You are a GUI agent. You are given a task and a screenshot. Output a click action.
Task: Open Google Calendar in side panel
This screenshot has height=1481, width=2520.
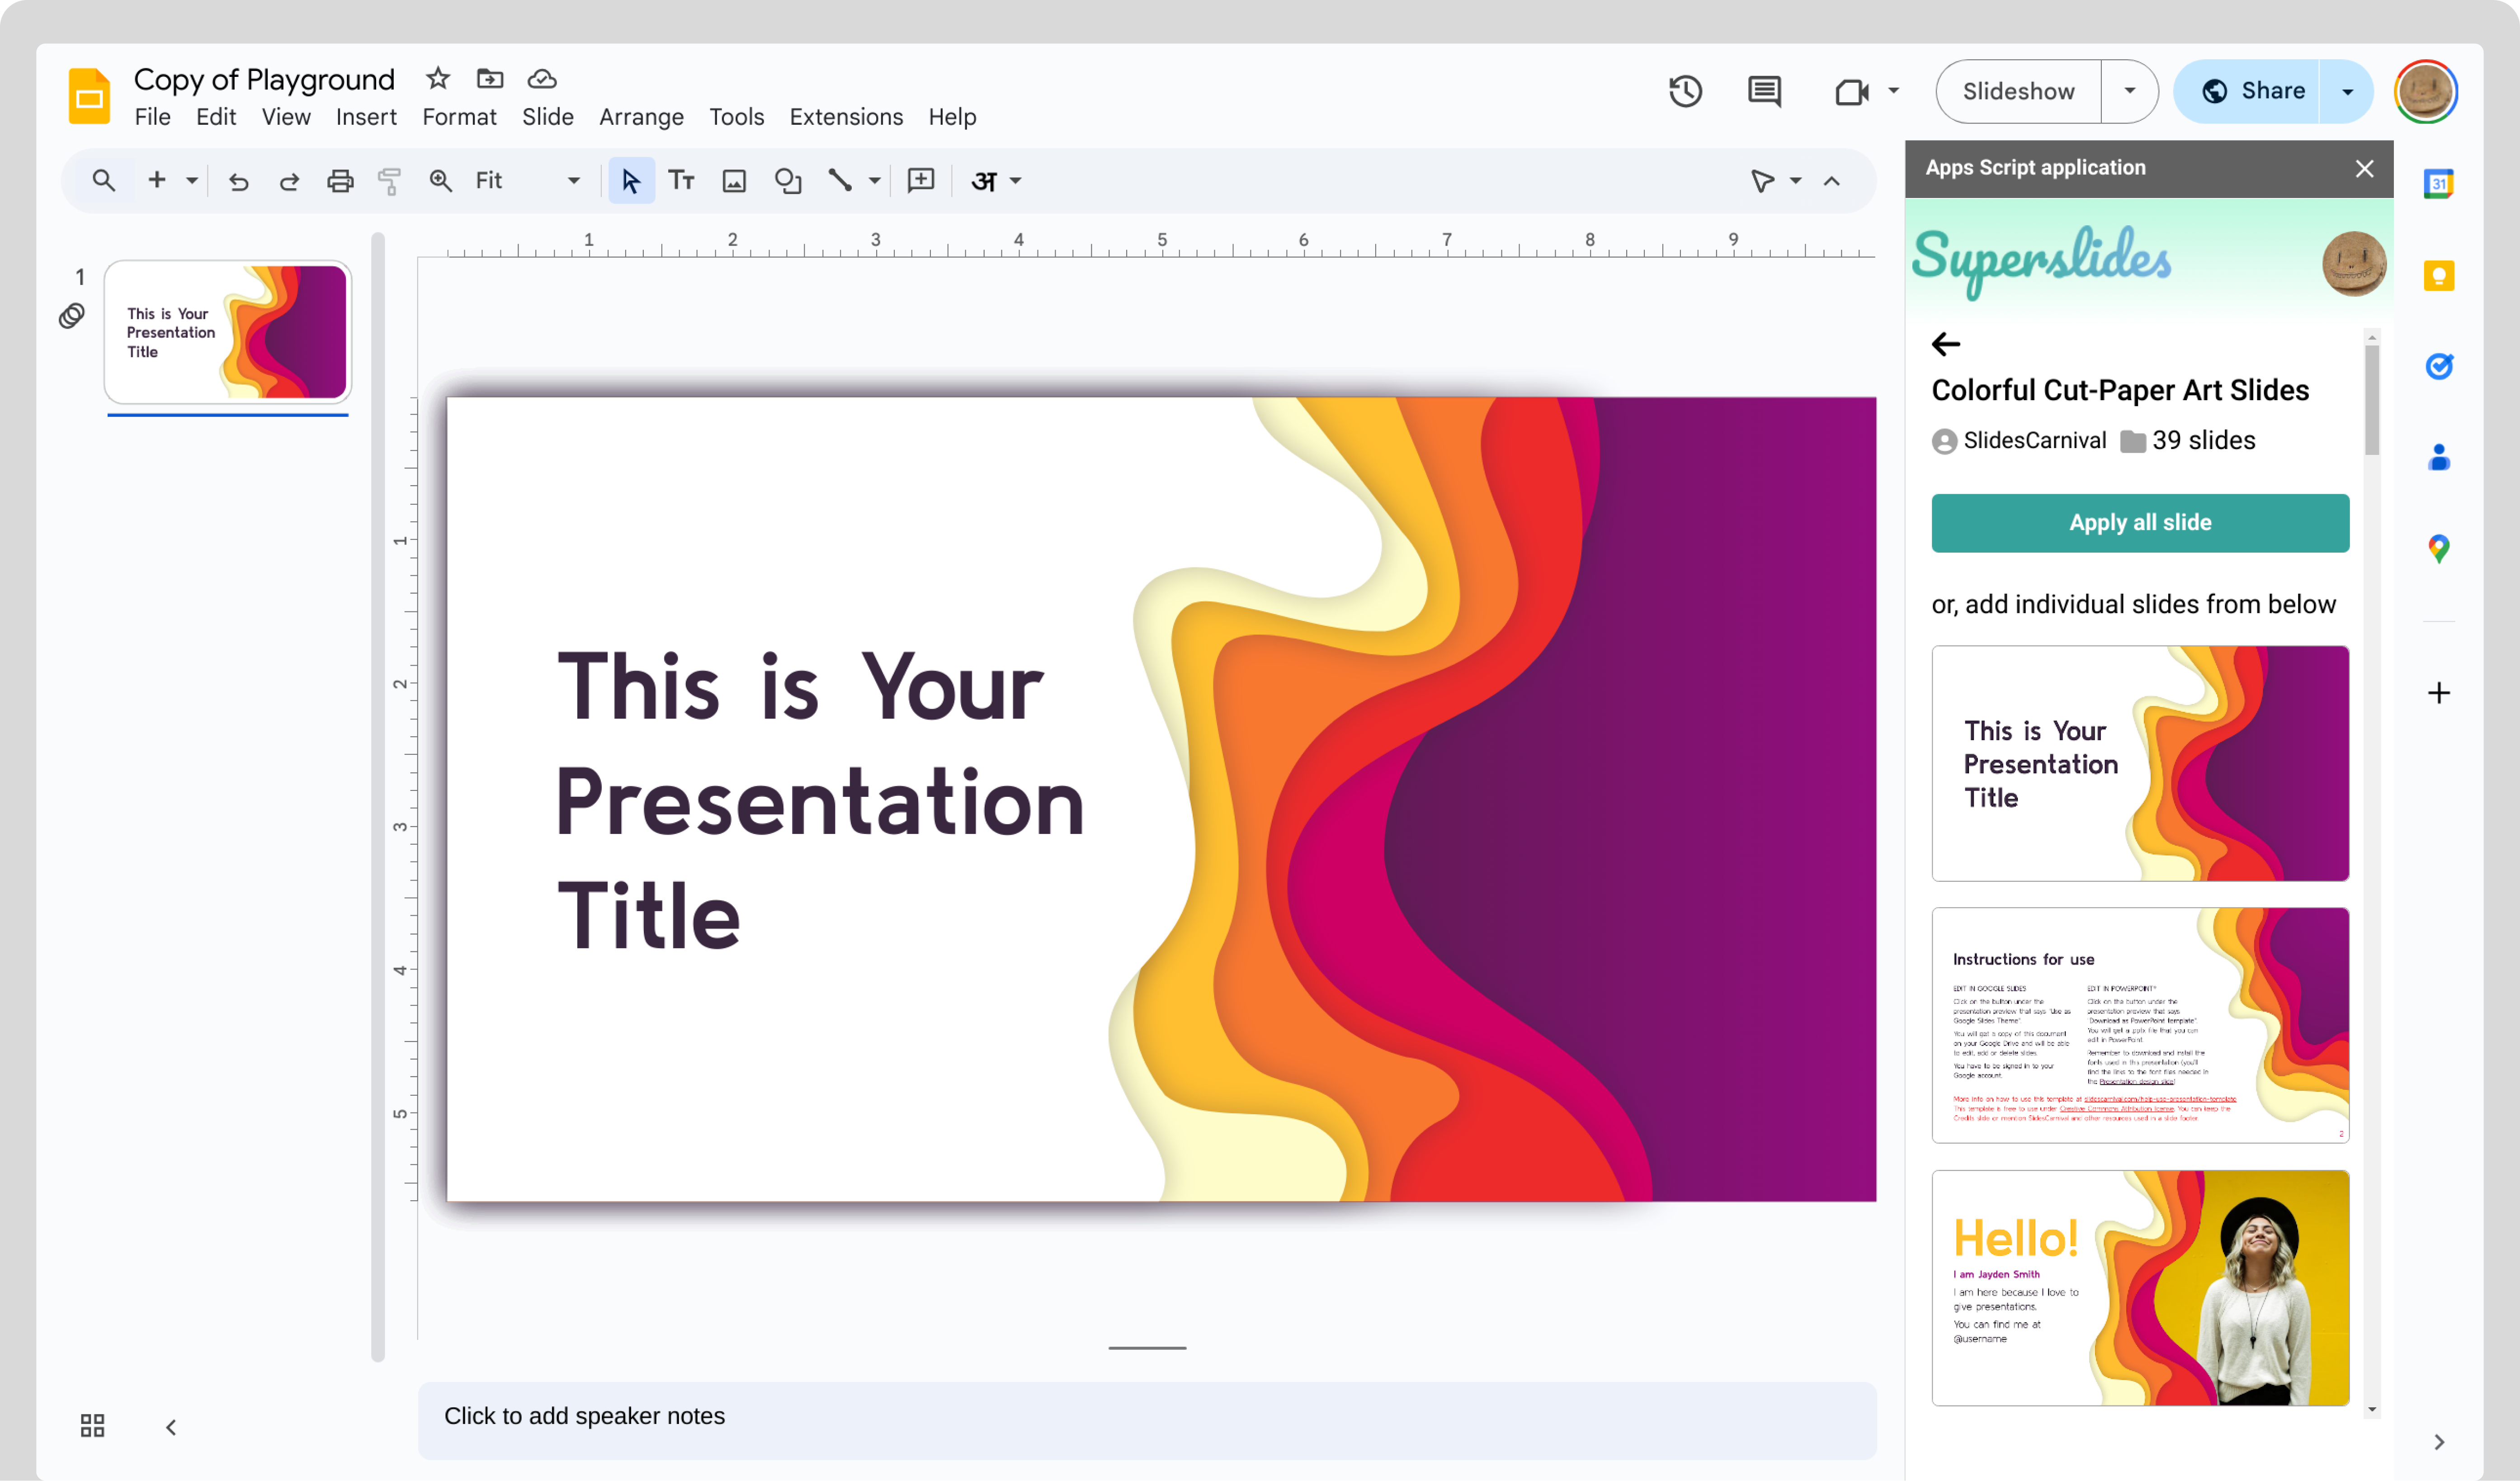pyautogui.click(x=2438, y=183)
